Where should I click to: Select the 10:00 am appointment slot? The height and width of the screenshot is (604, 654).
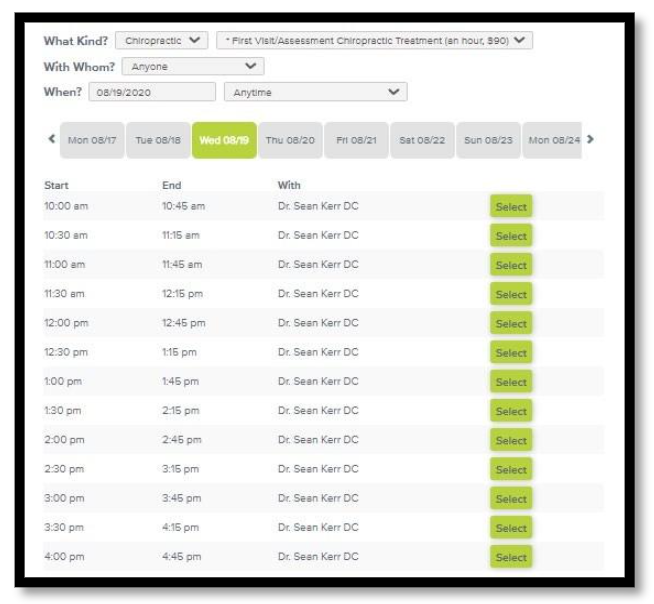pos(510,207)
